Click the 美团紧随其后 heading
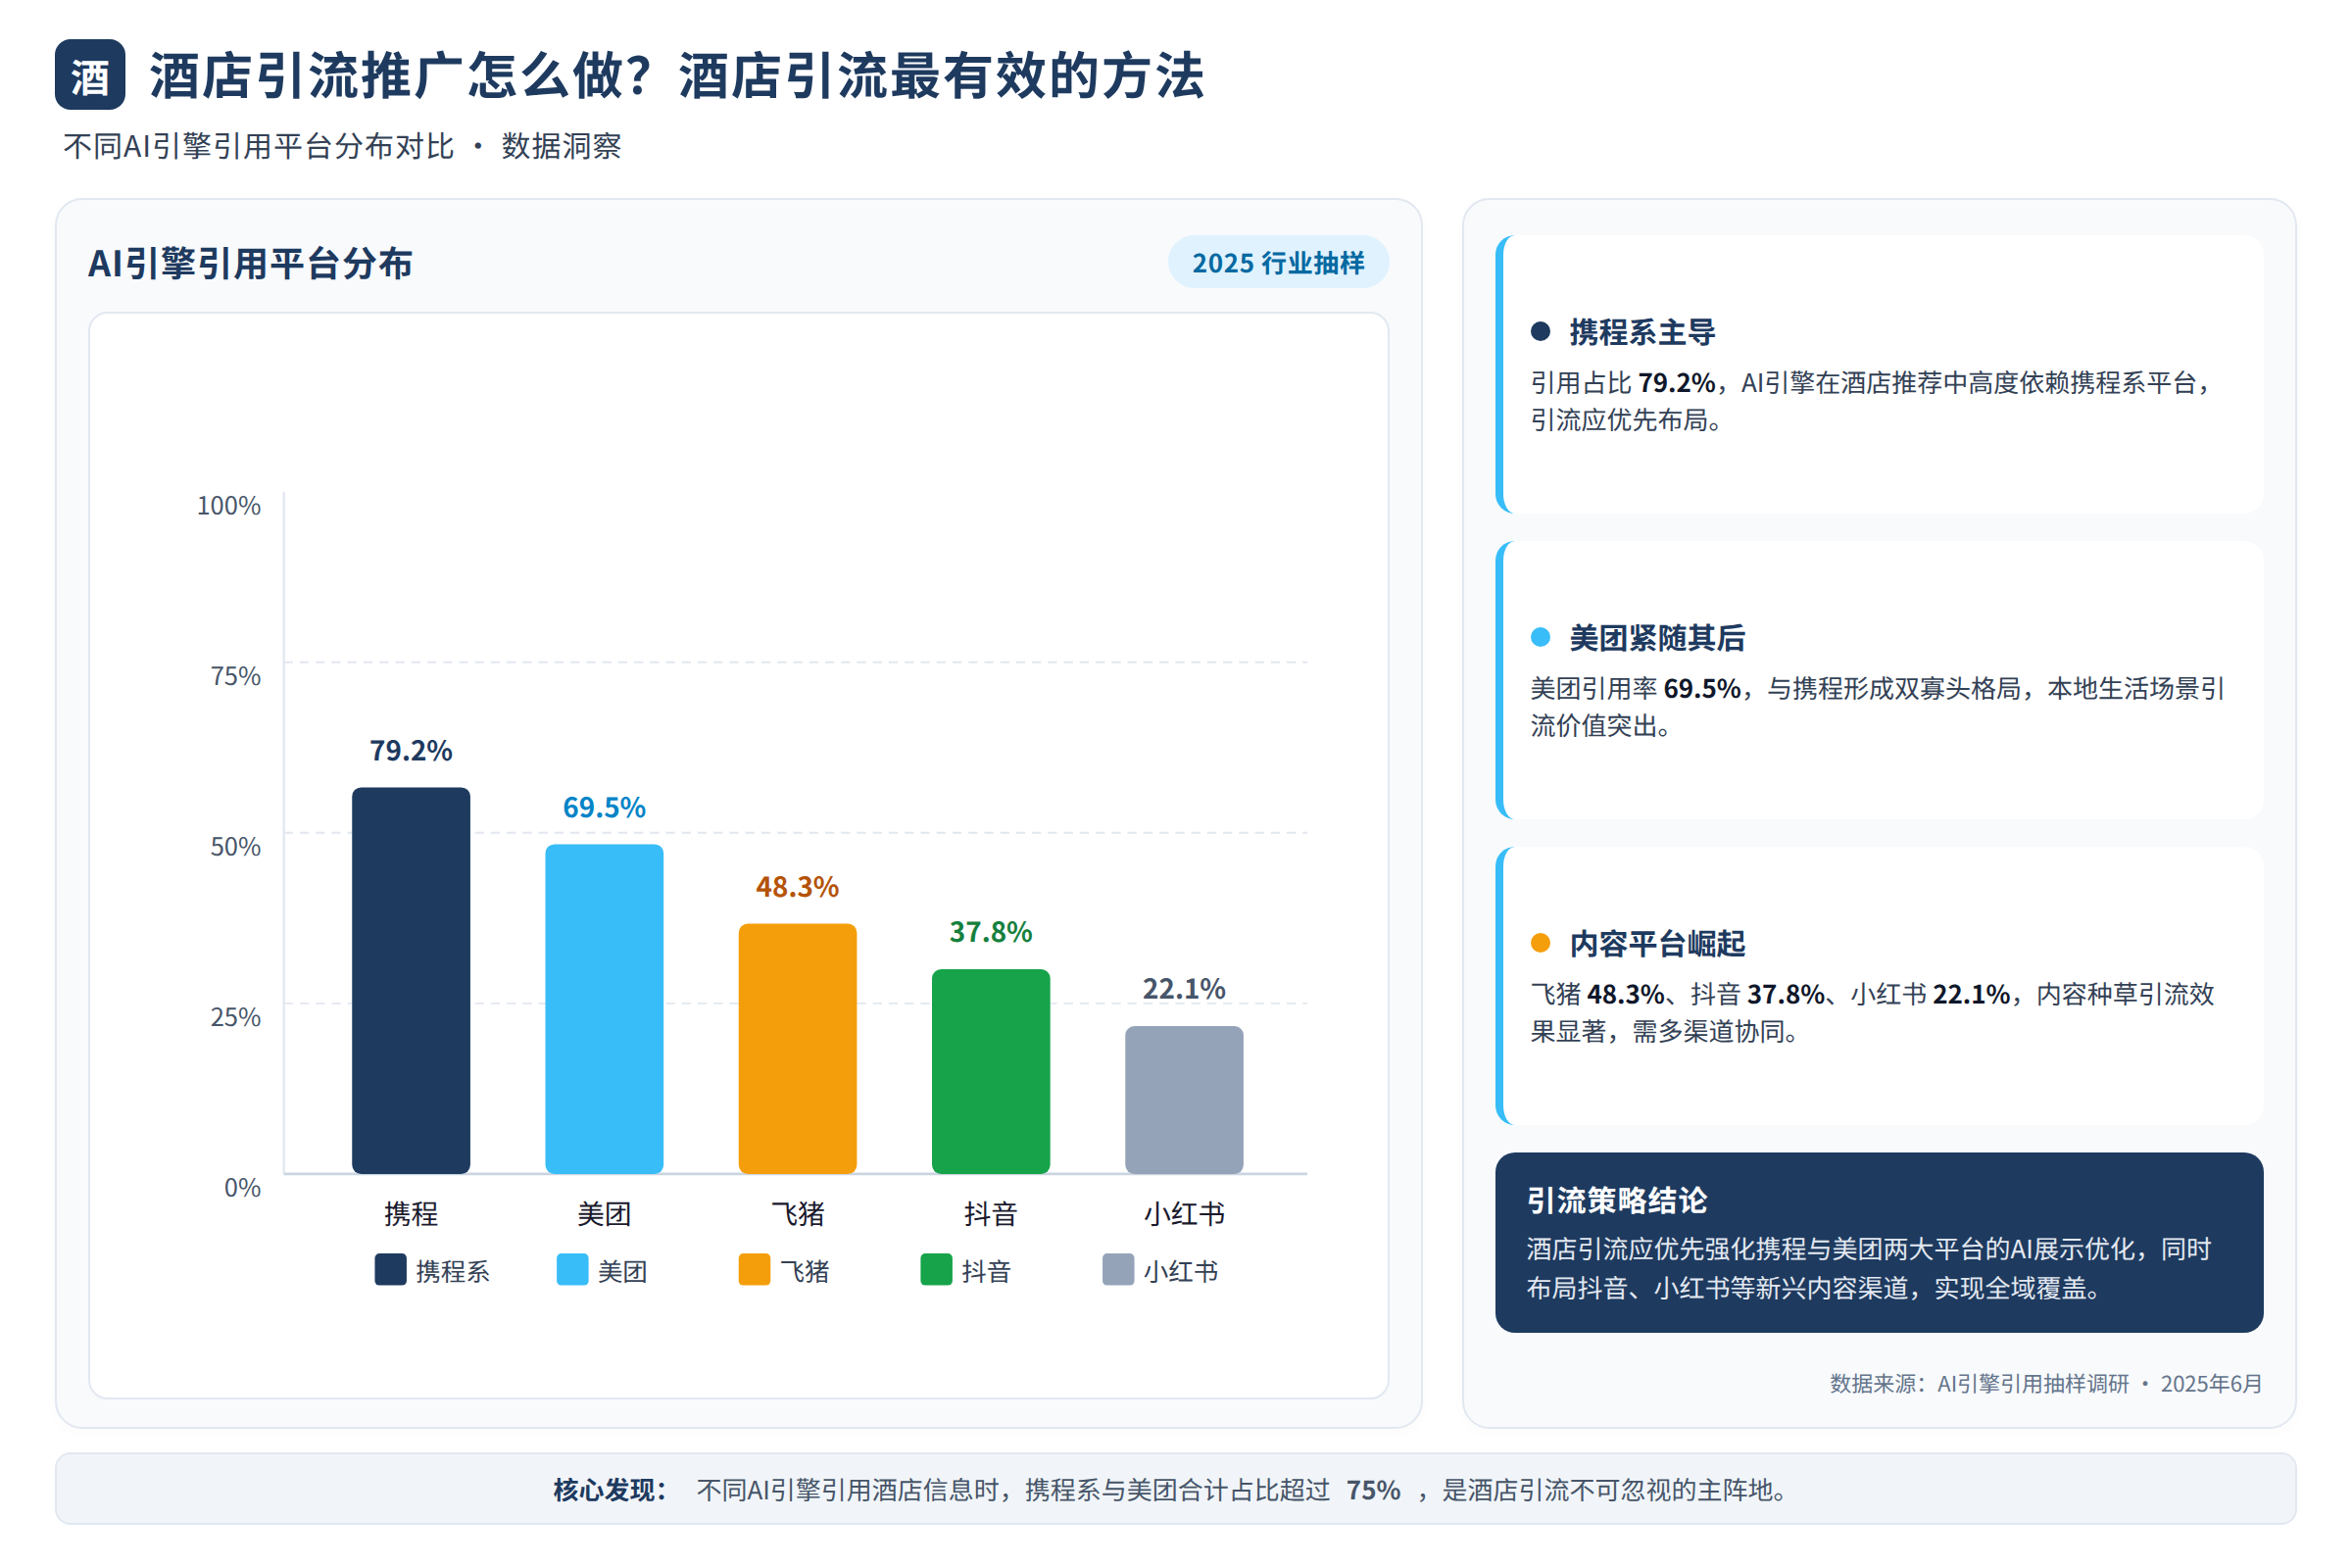 tap(1657, 638)
